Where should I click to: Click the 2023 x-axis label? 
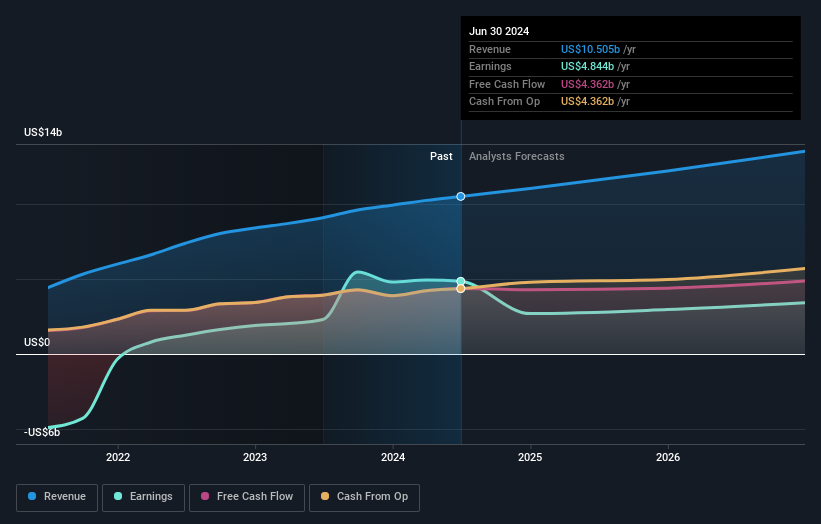[255, 457]
